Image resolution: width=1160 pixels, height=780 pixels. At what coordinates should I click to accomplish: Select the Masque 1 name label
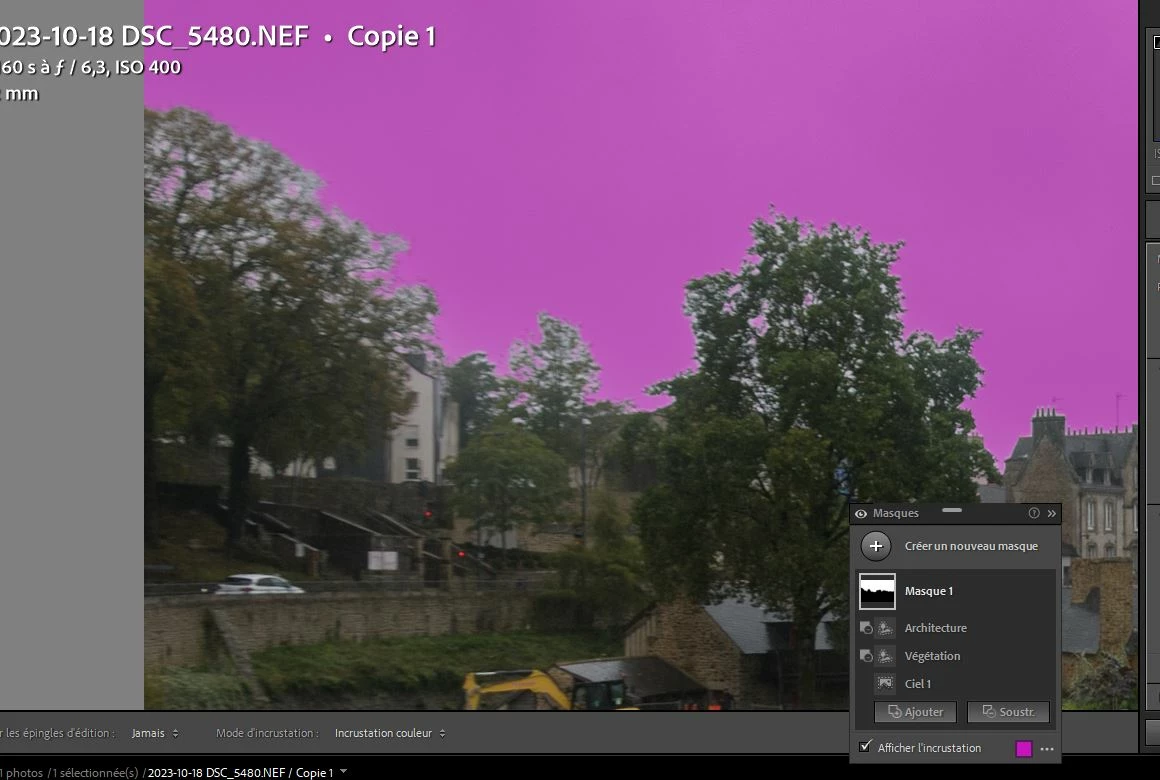point(928,591)
